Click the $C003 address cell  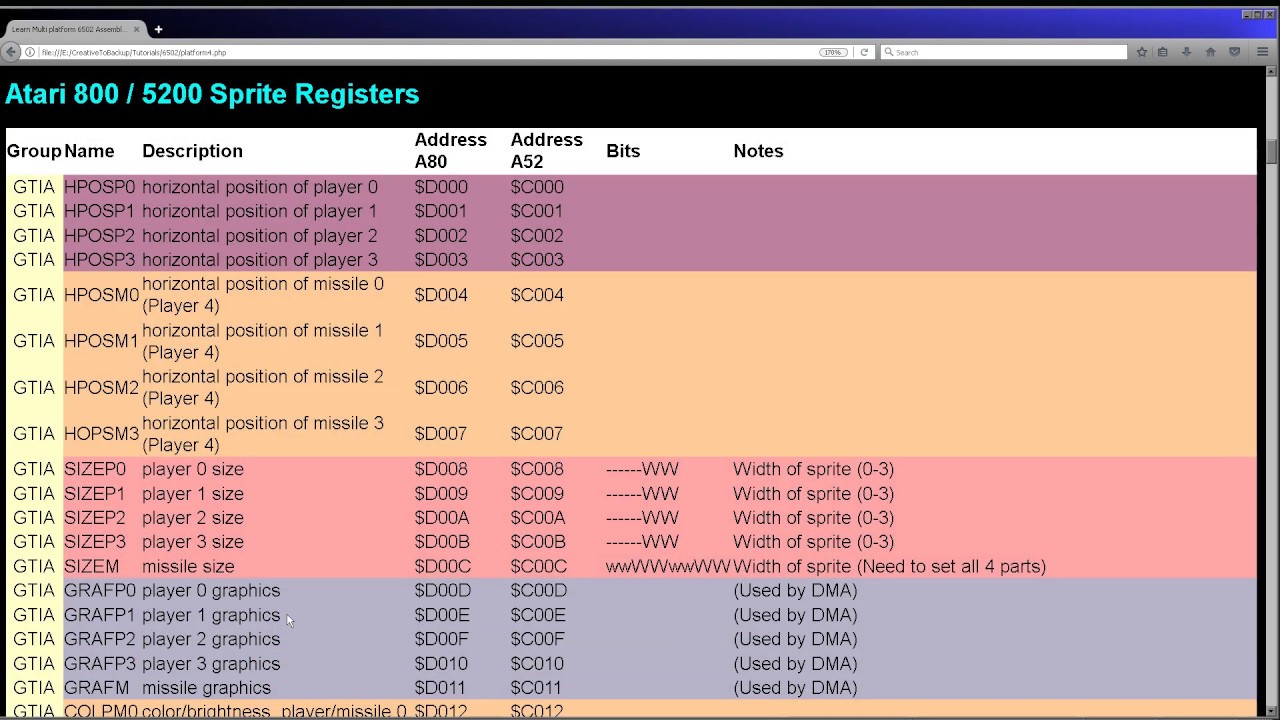click(537, 260)
